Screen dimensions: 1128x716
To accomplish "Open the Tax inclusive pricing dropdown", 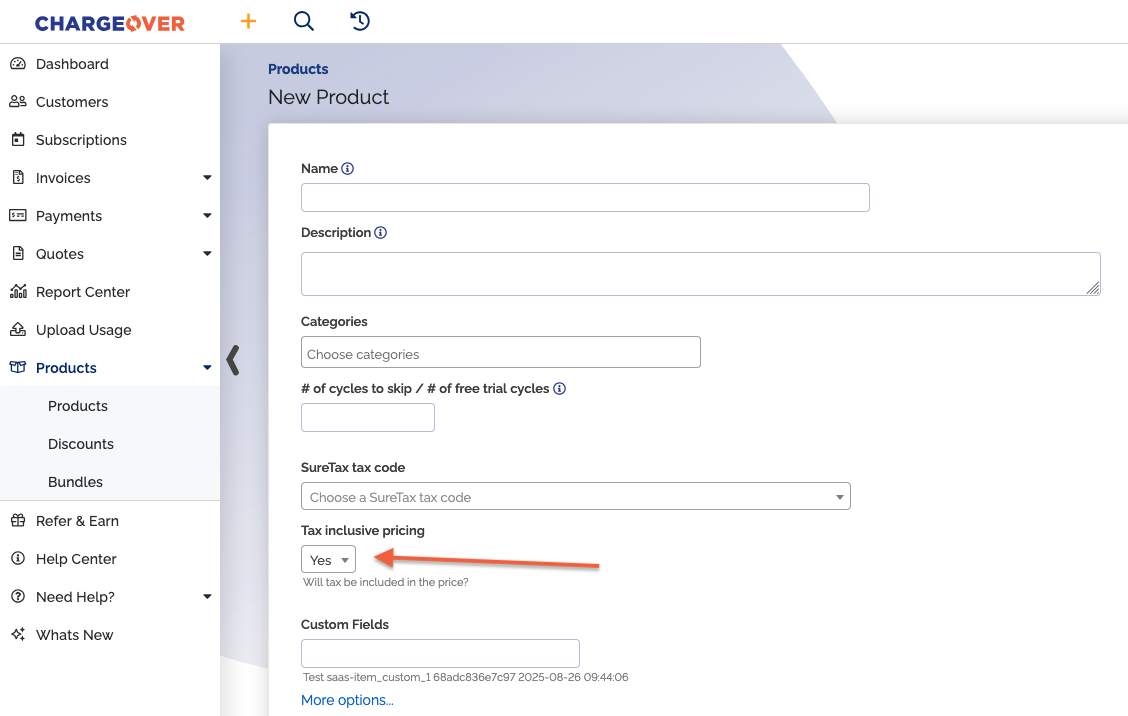I will 328,560.
